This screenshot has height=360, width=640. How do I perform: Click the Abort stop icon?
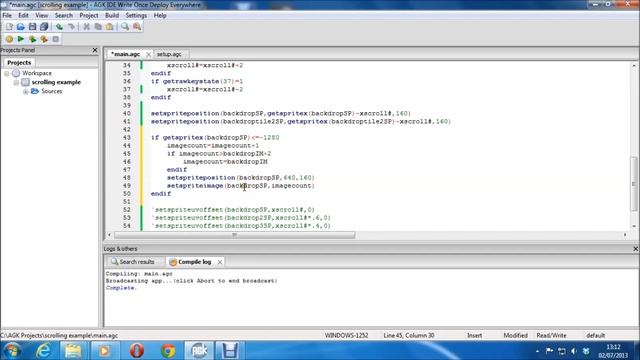point(56,39)
